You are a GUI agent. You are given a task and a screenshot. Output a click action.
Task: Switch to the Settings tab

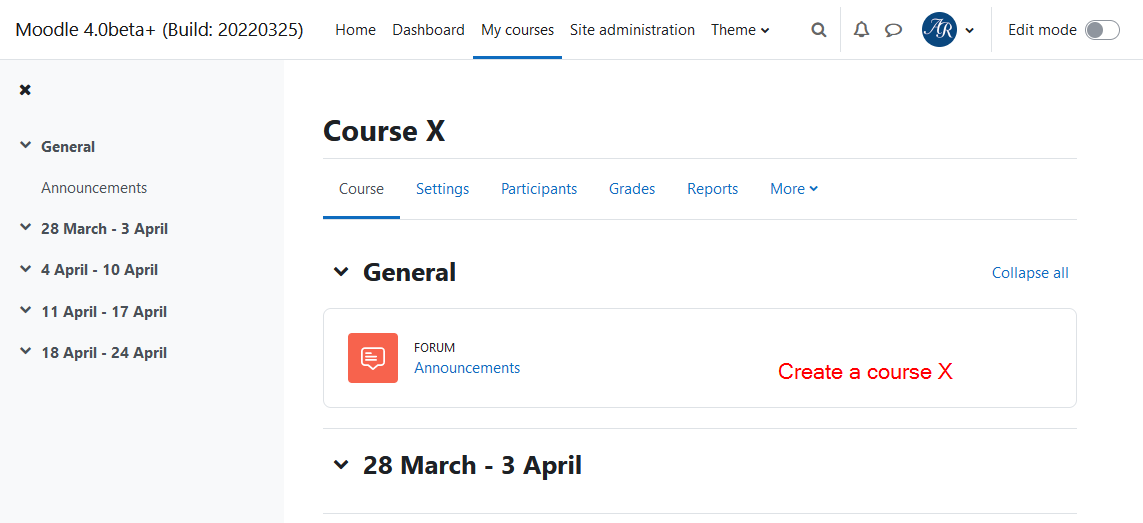[442, 189]
